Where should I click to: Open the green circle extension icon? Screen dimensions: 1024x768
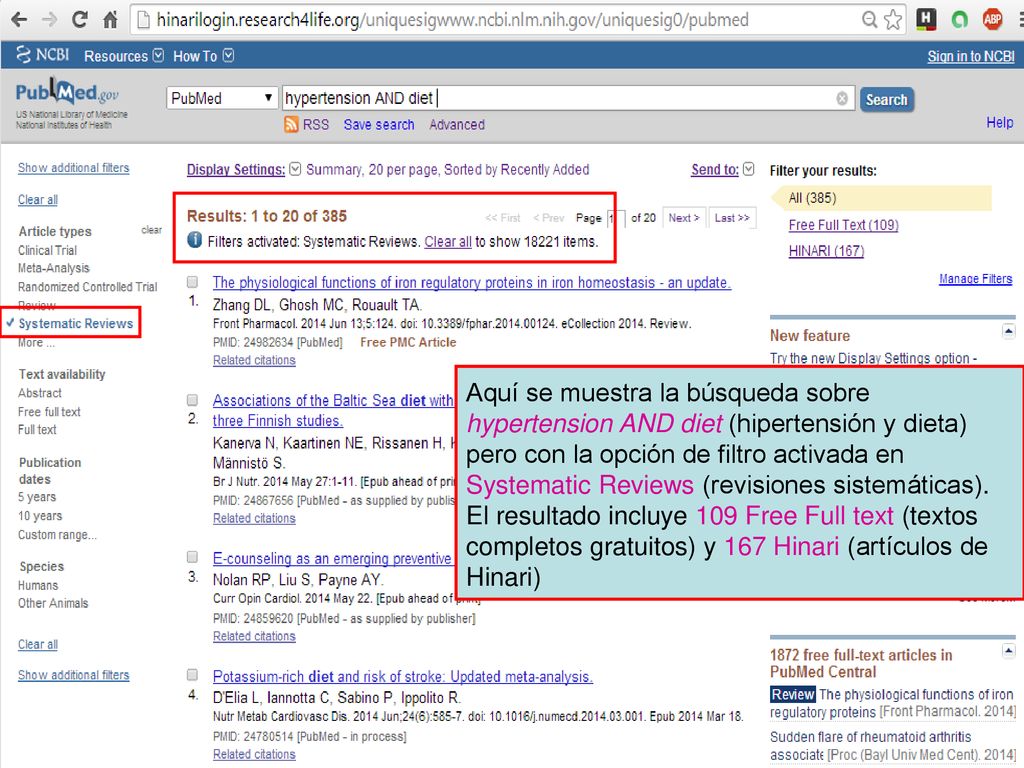point(959,20)
